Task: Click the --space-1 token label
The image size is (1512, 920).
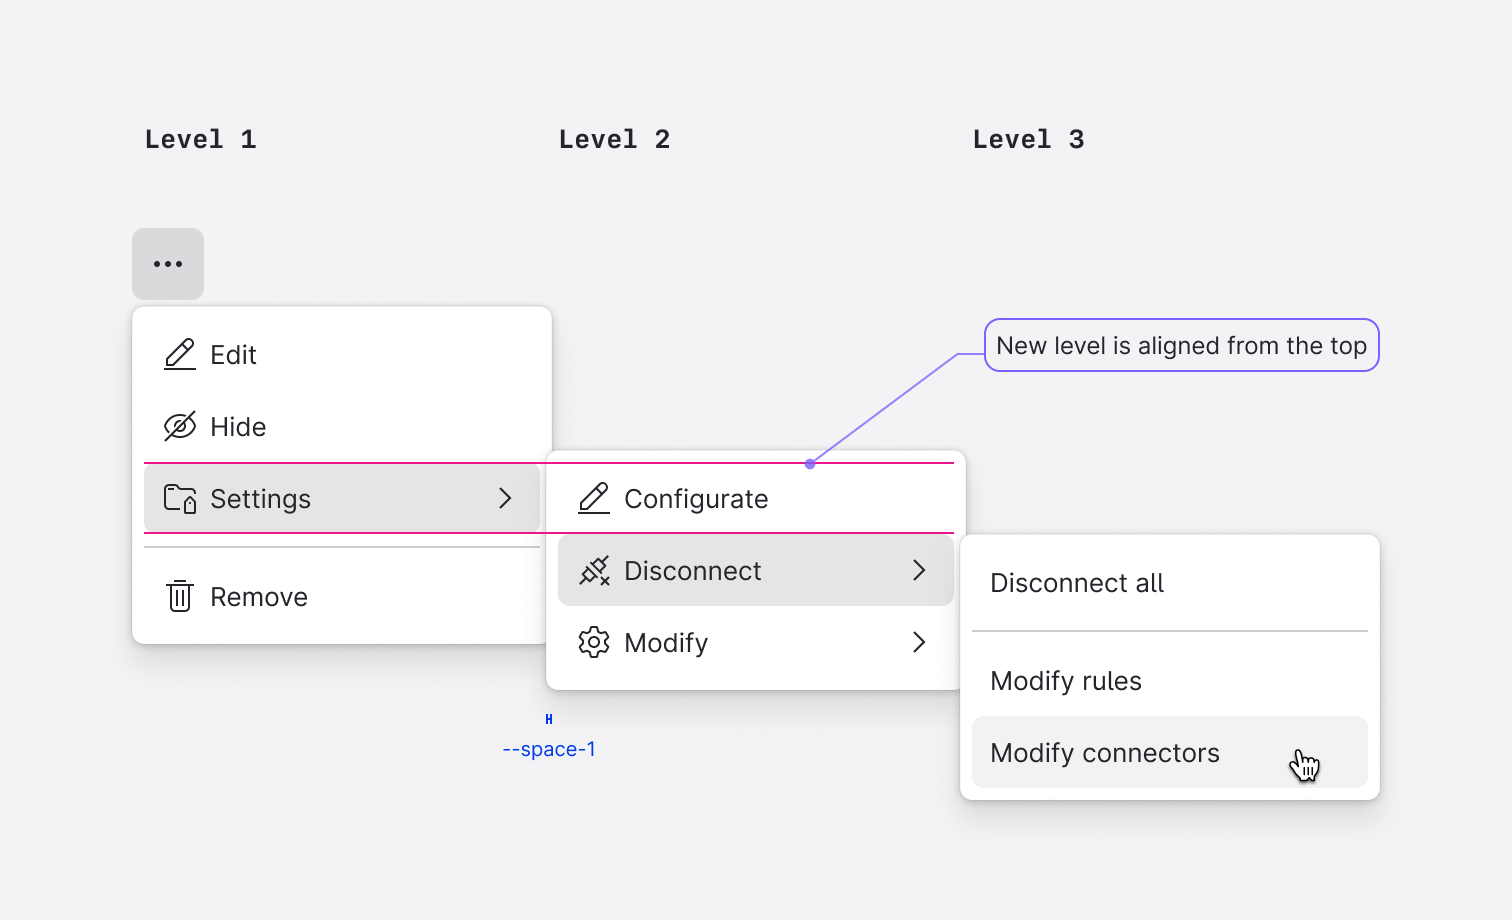Action: (x=549, y=749)
